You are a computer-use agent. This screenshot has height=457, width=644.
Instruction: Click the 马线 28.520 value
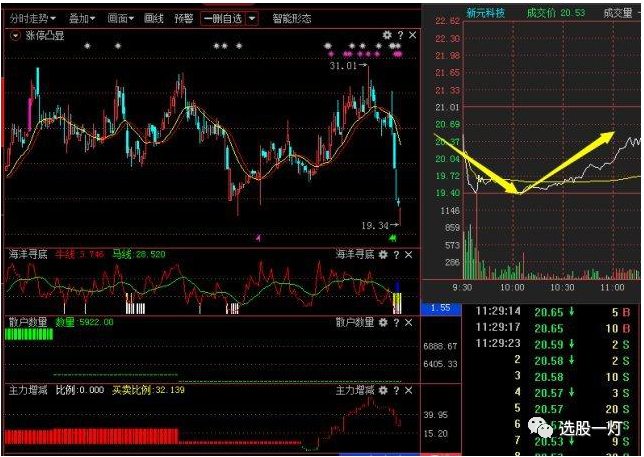pyautogui.click(x=139, y=255)
